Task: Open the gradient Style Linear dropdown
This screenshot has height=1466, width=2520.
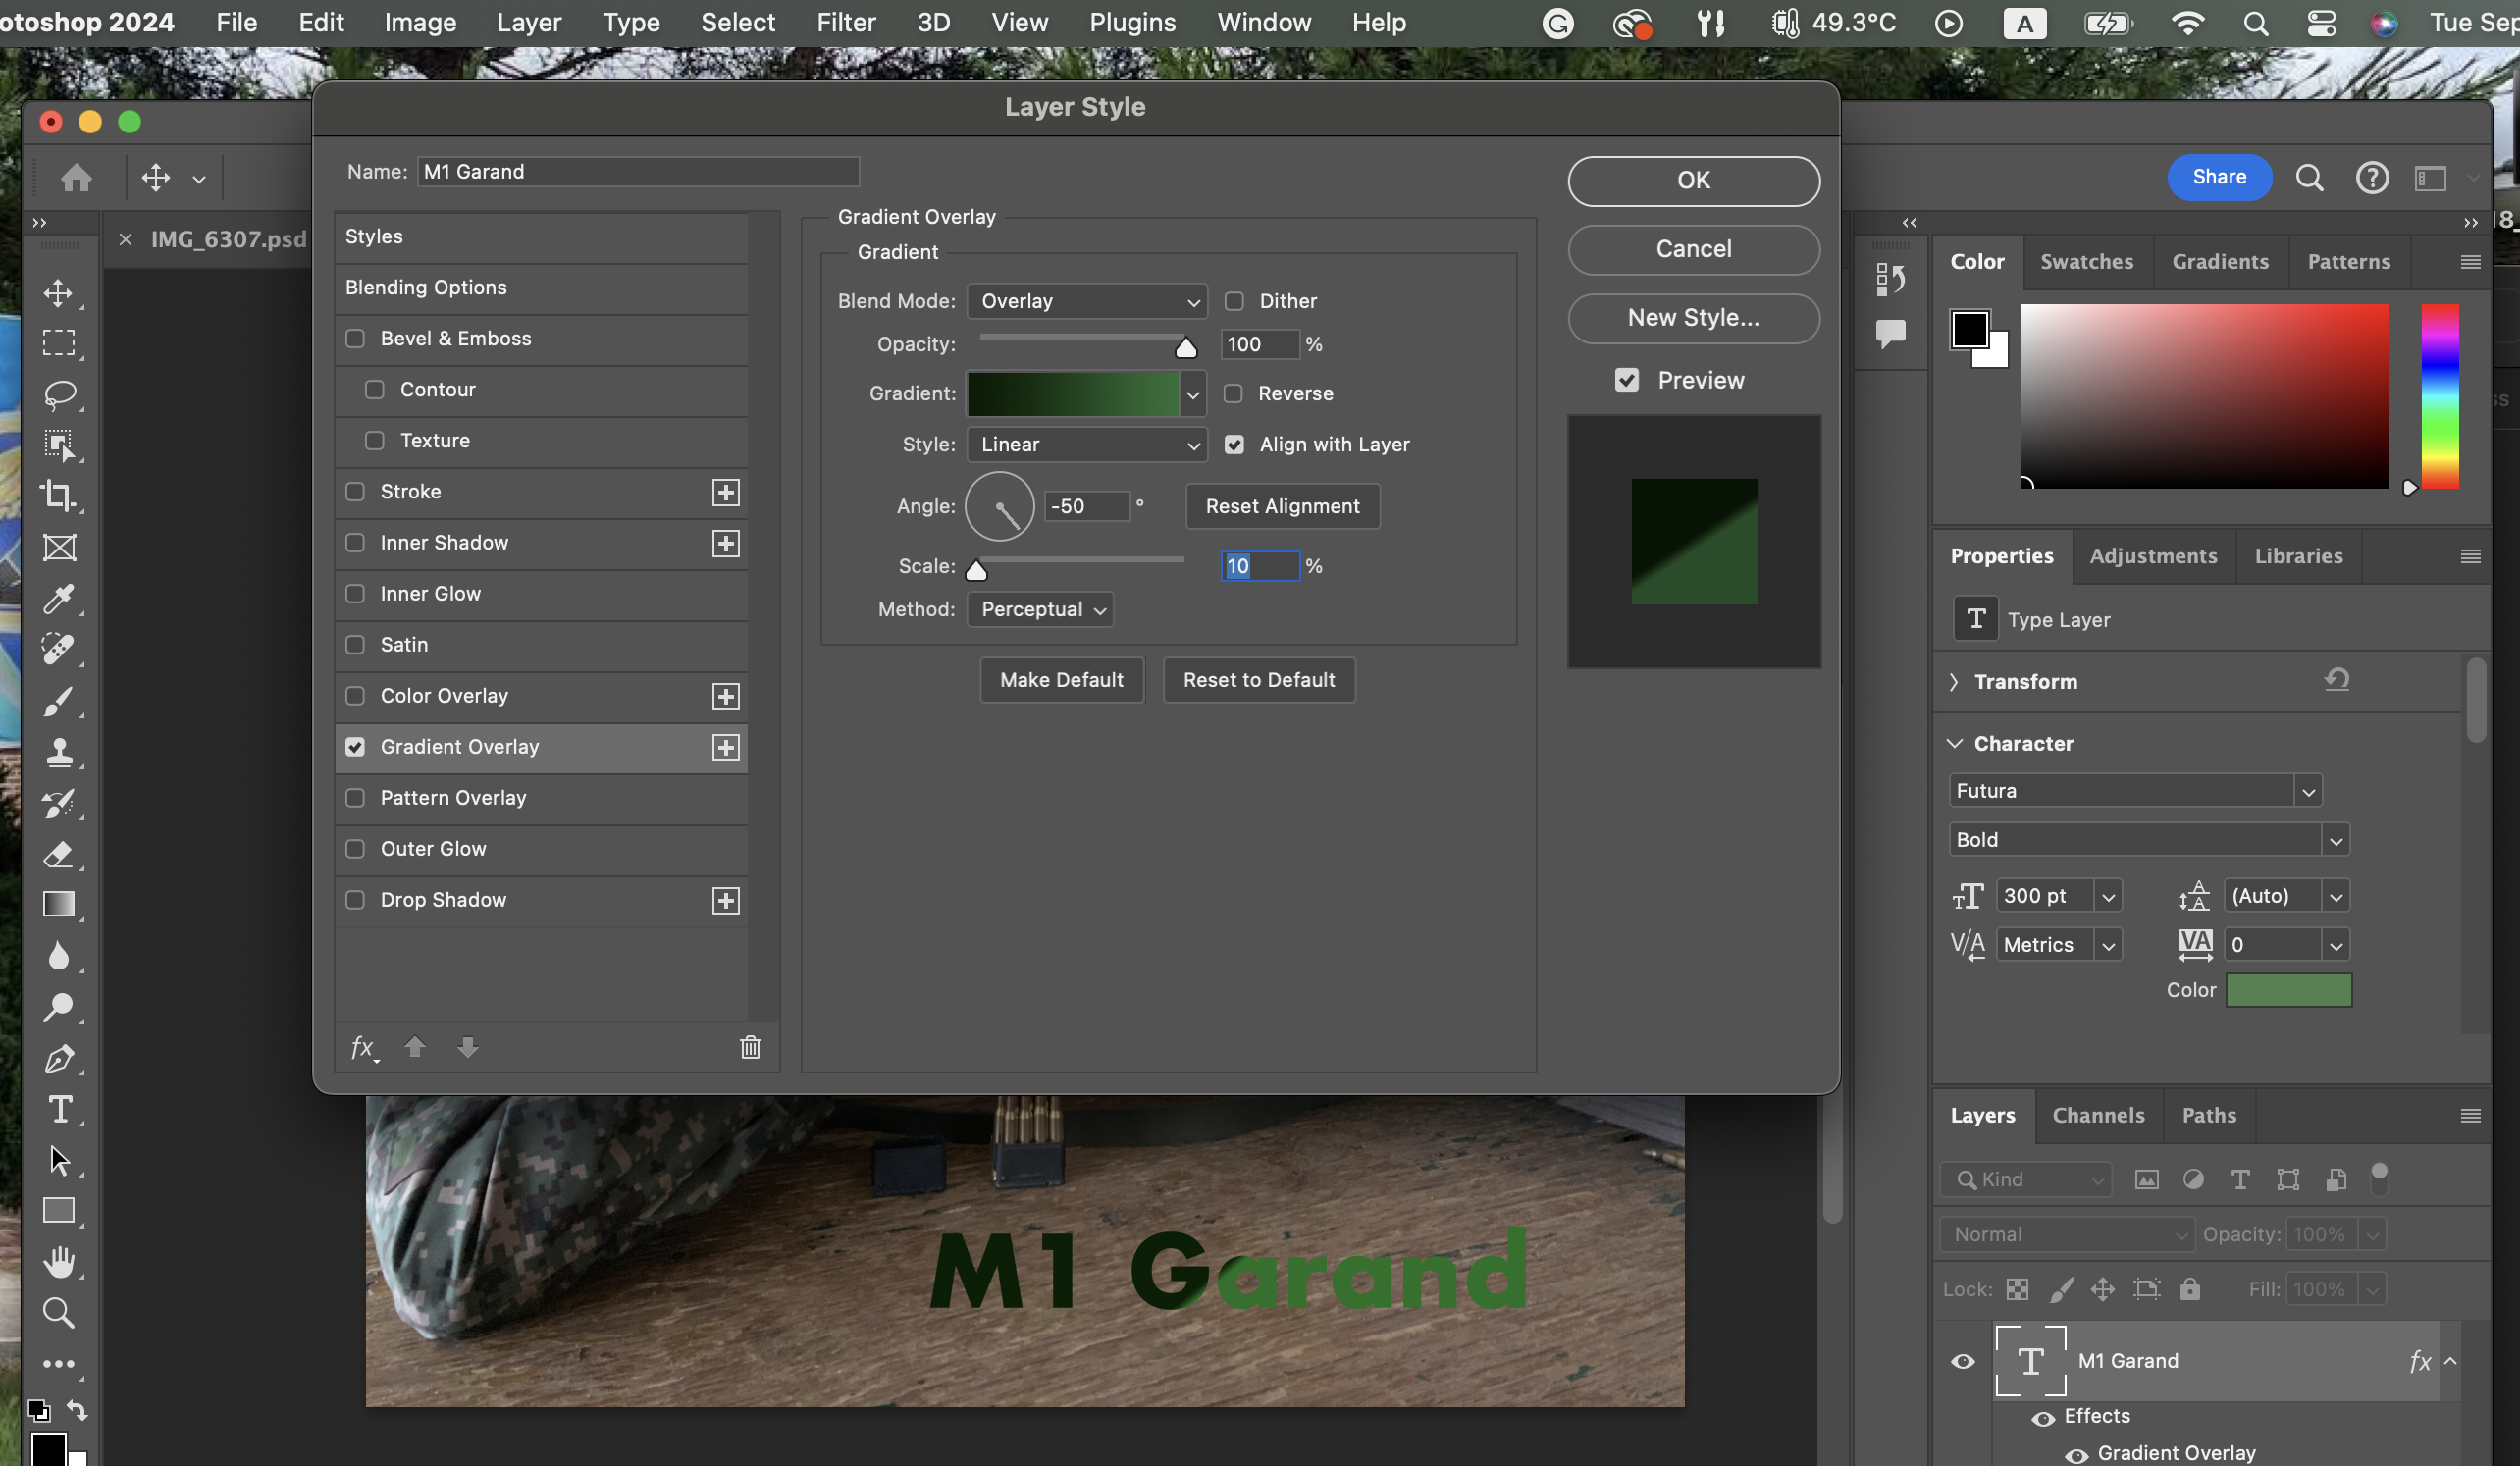Action: [x=1086, y=444]
